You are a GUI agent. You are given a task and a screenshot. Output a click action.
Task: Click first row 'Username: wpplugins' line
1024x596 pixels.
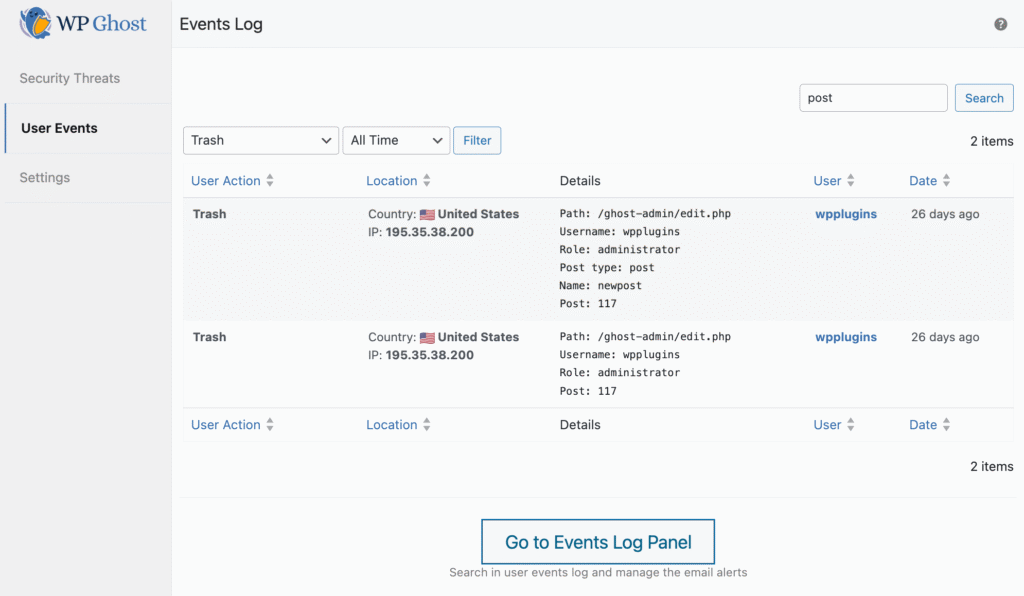coord(619,232)
